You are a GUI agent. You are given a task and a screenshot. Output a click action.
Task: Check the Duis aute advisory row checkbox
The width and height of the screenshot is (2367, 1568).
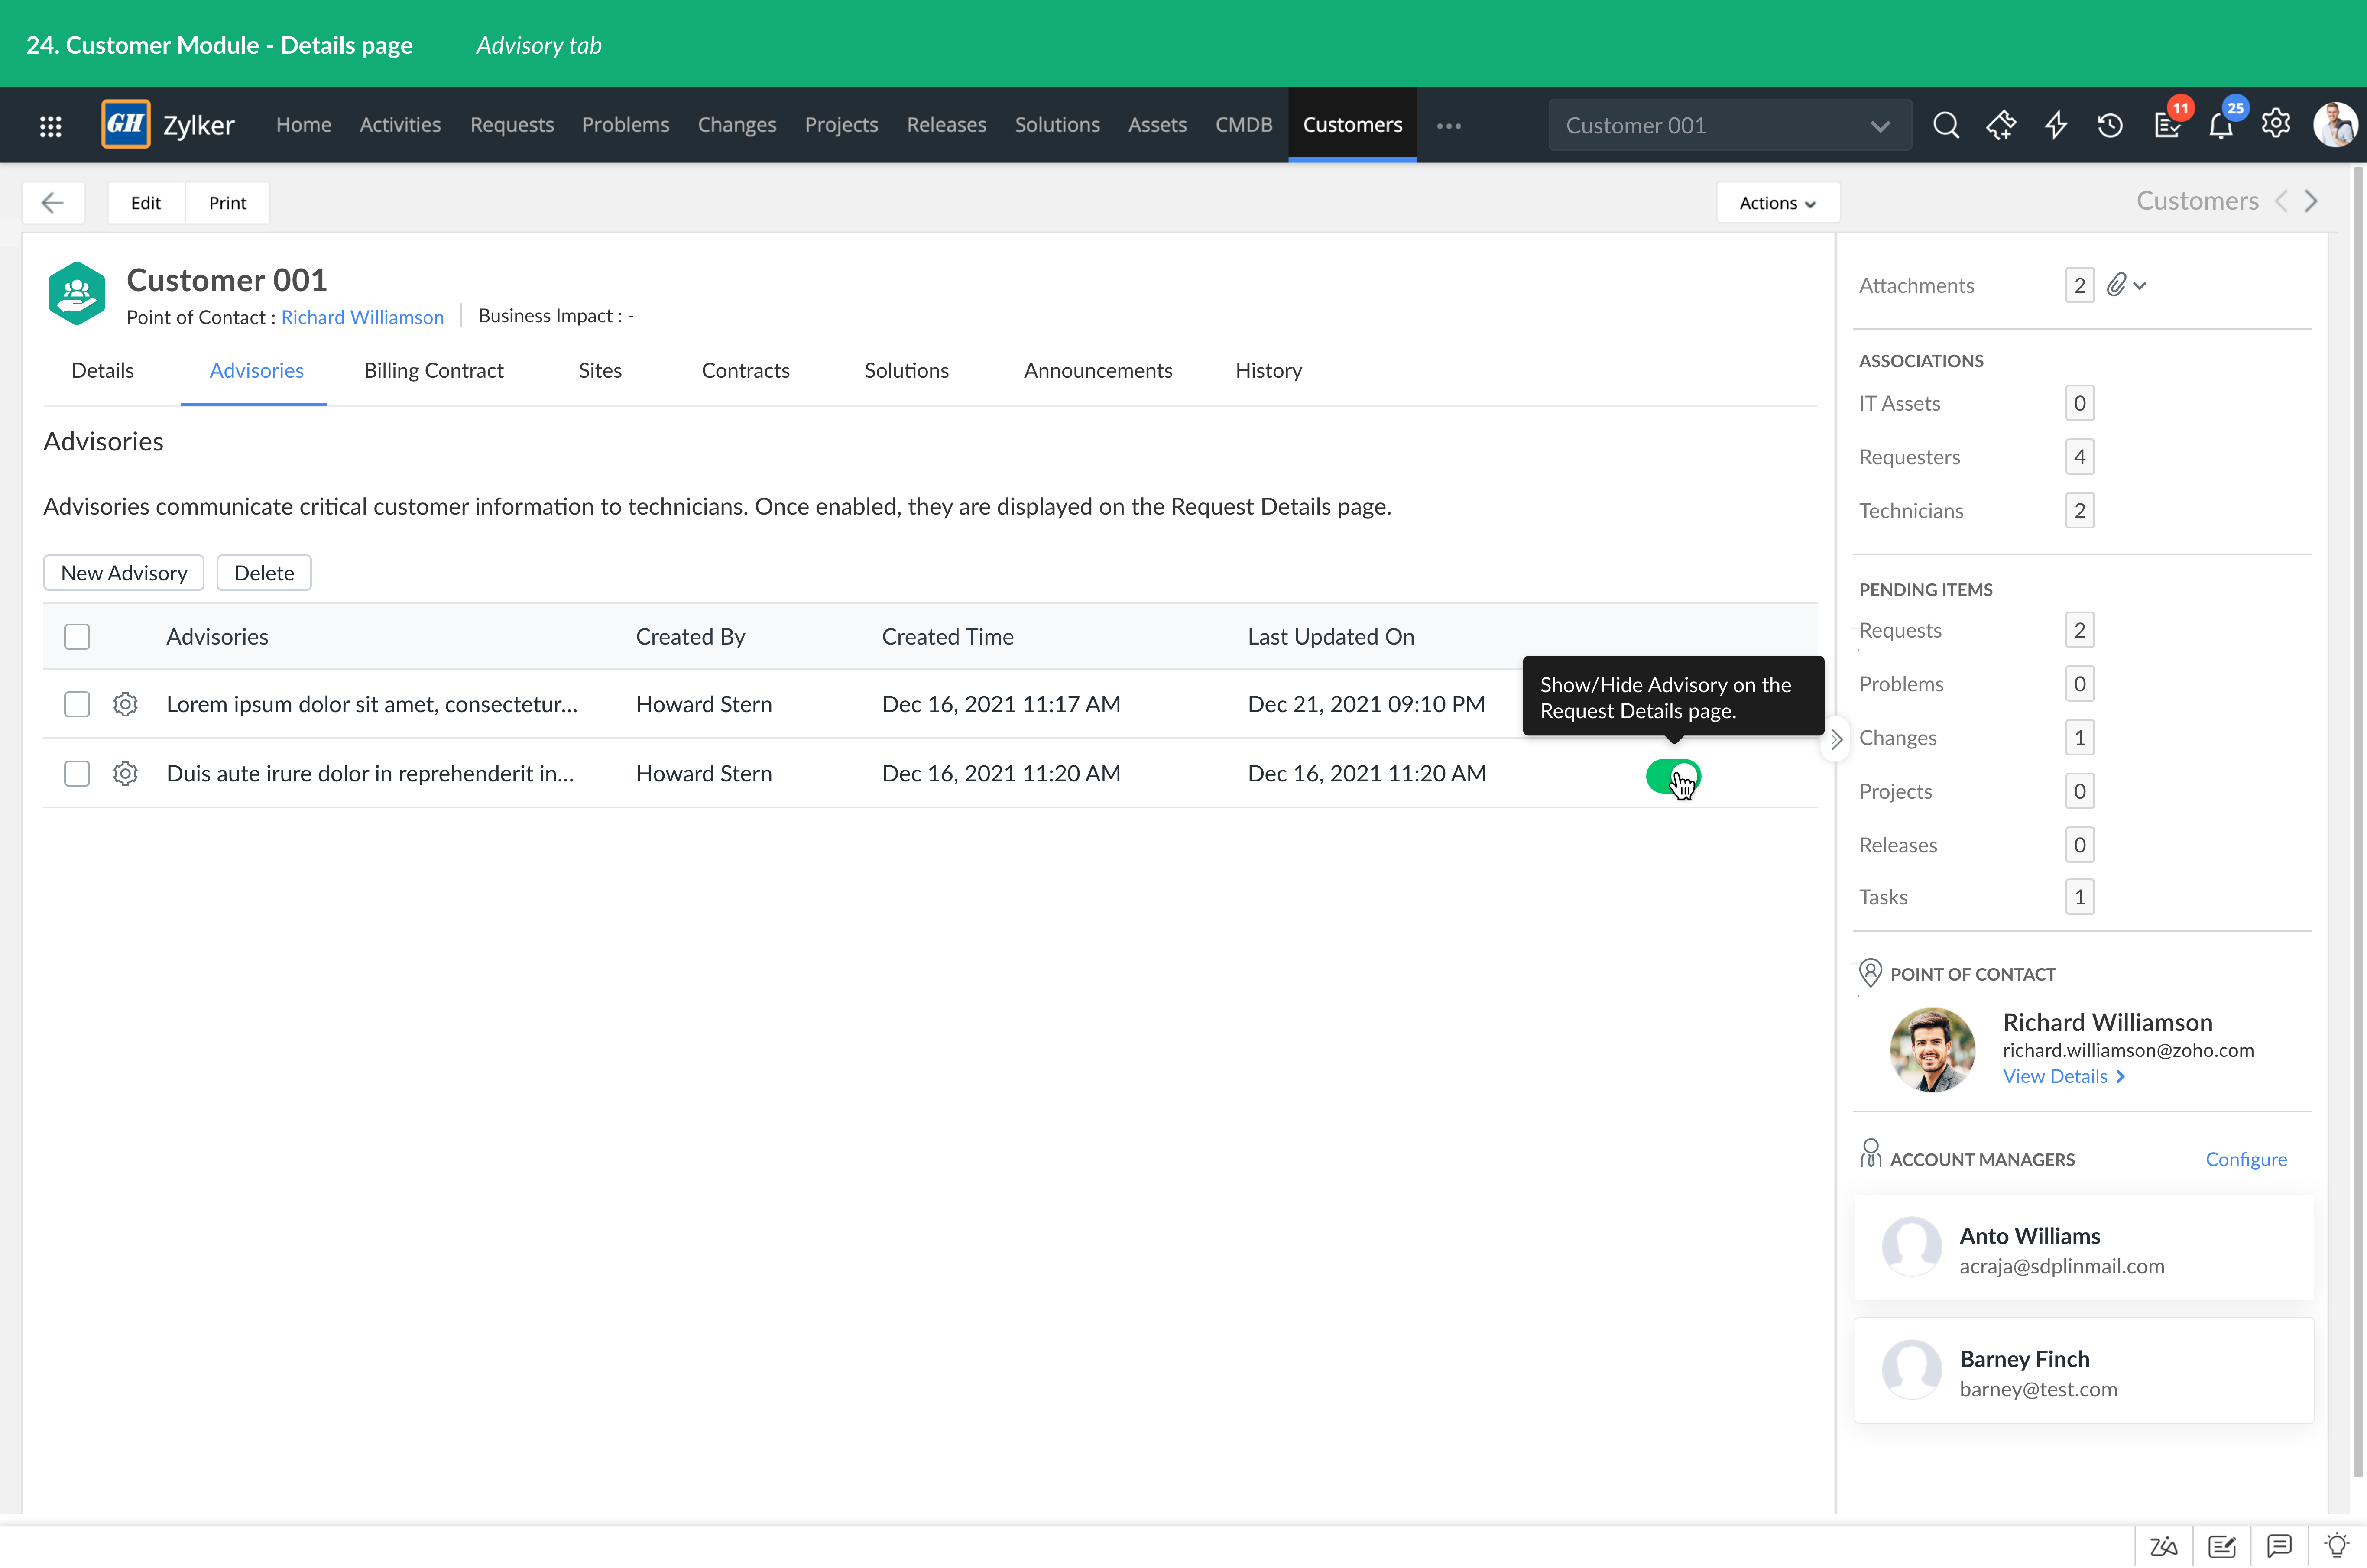point(77,773)
